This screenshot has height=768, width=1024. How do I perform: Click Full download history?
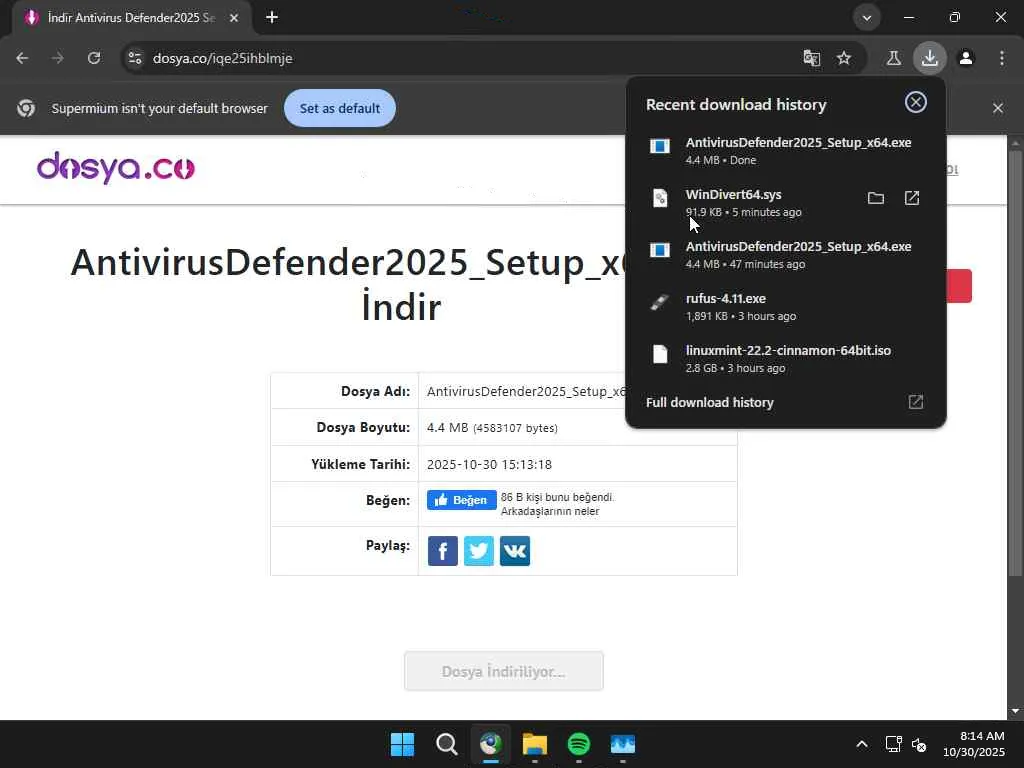(710, 402)
